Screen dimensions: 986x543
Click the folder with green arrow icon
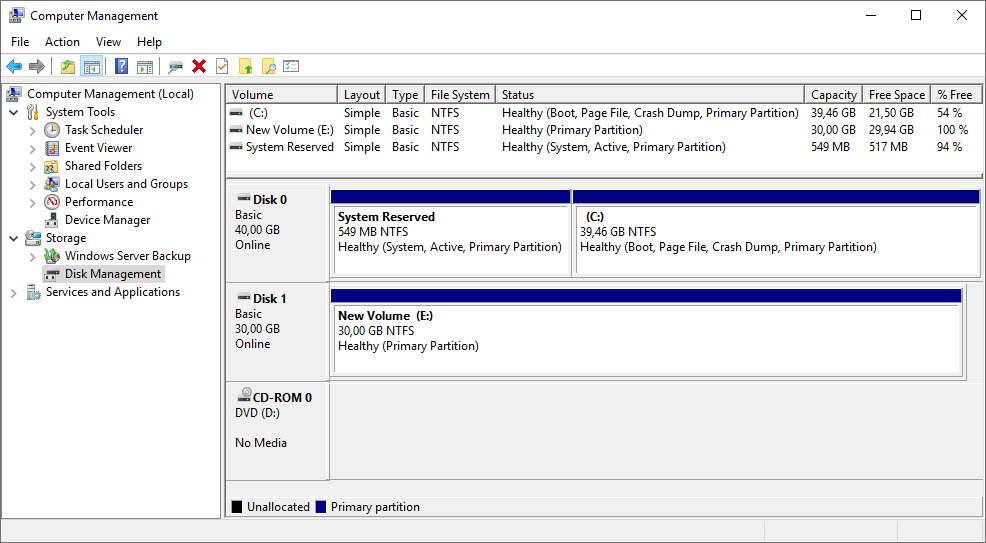click(x=246, y=66)
